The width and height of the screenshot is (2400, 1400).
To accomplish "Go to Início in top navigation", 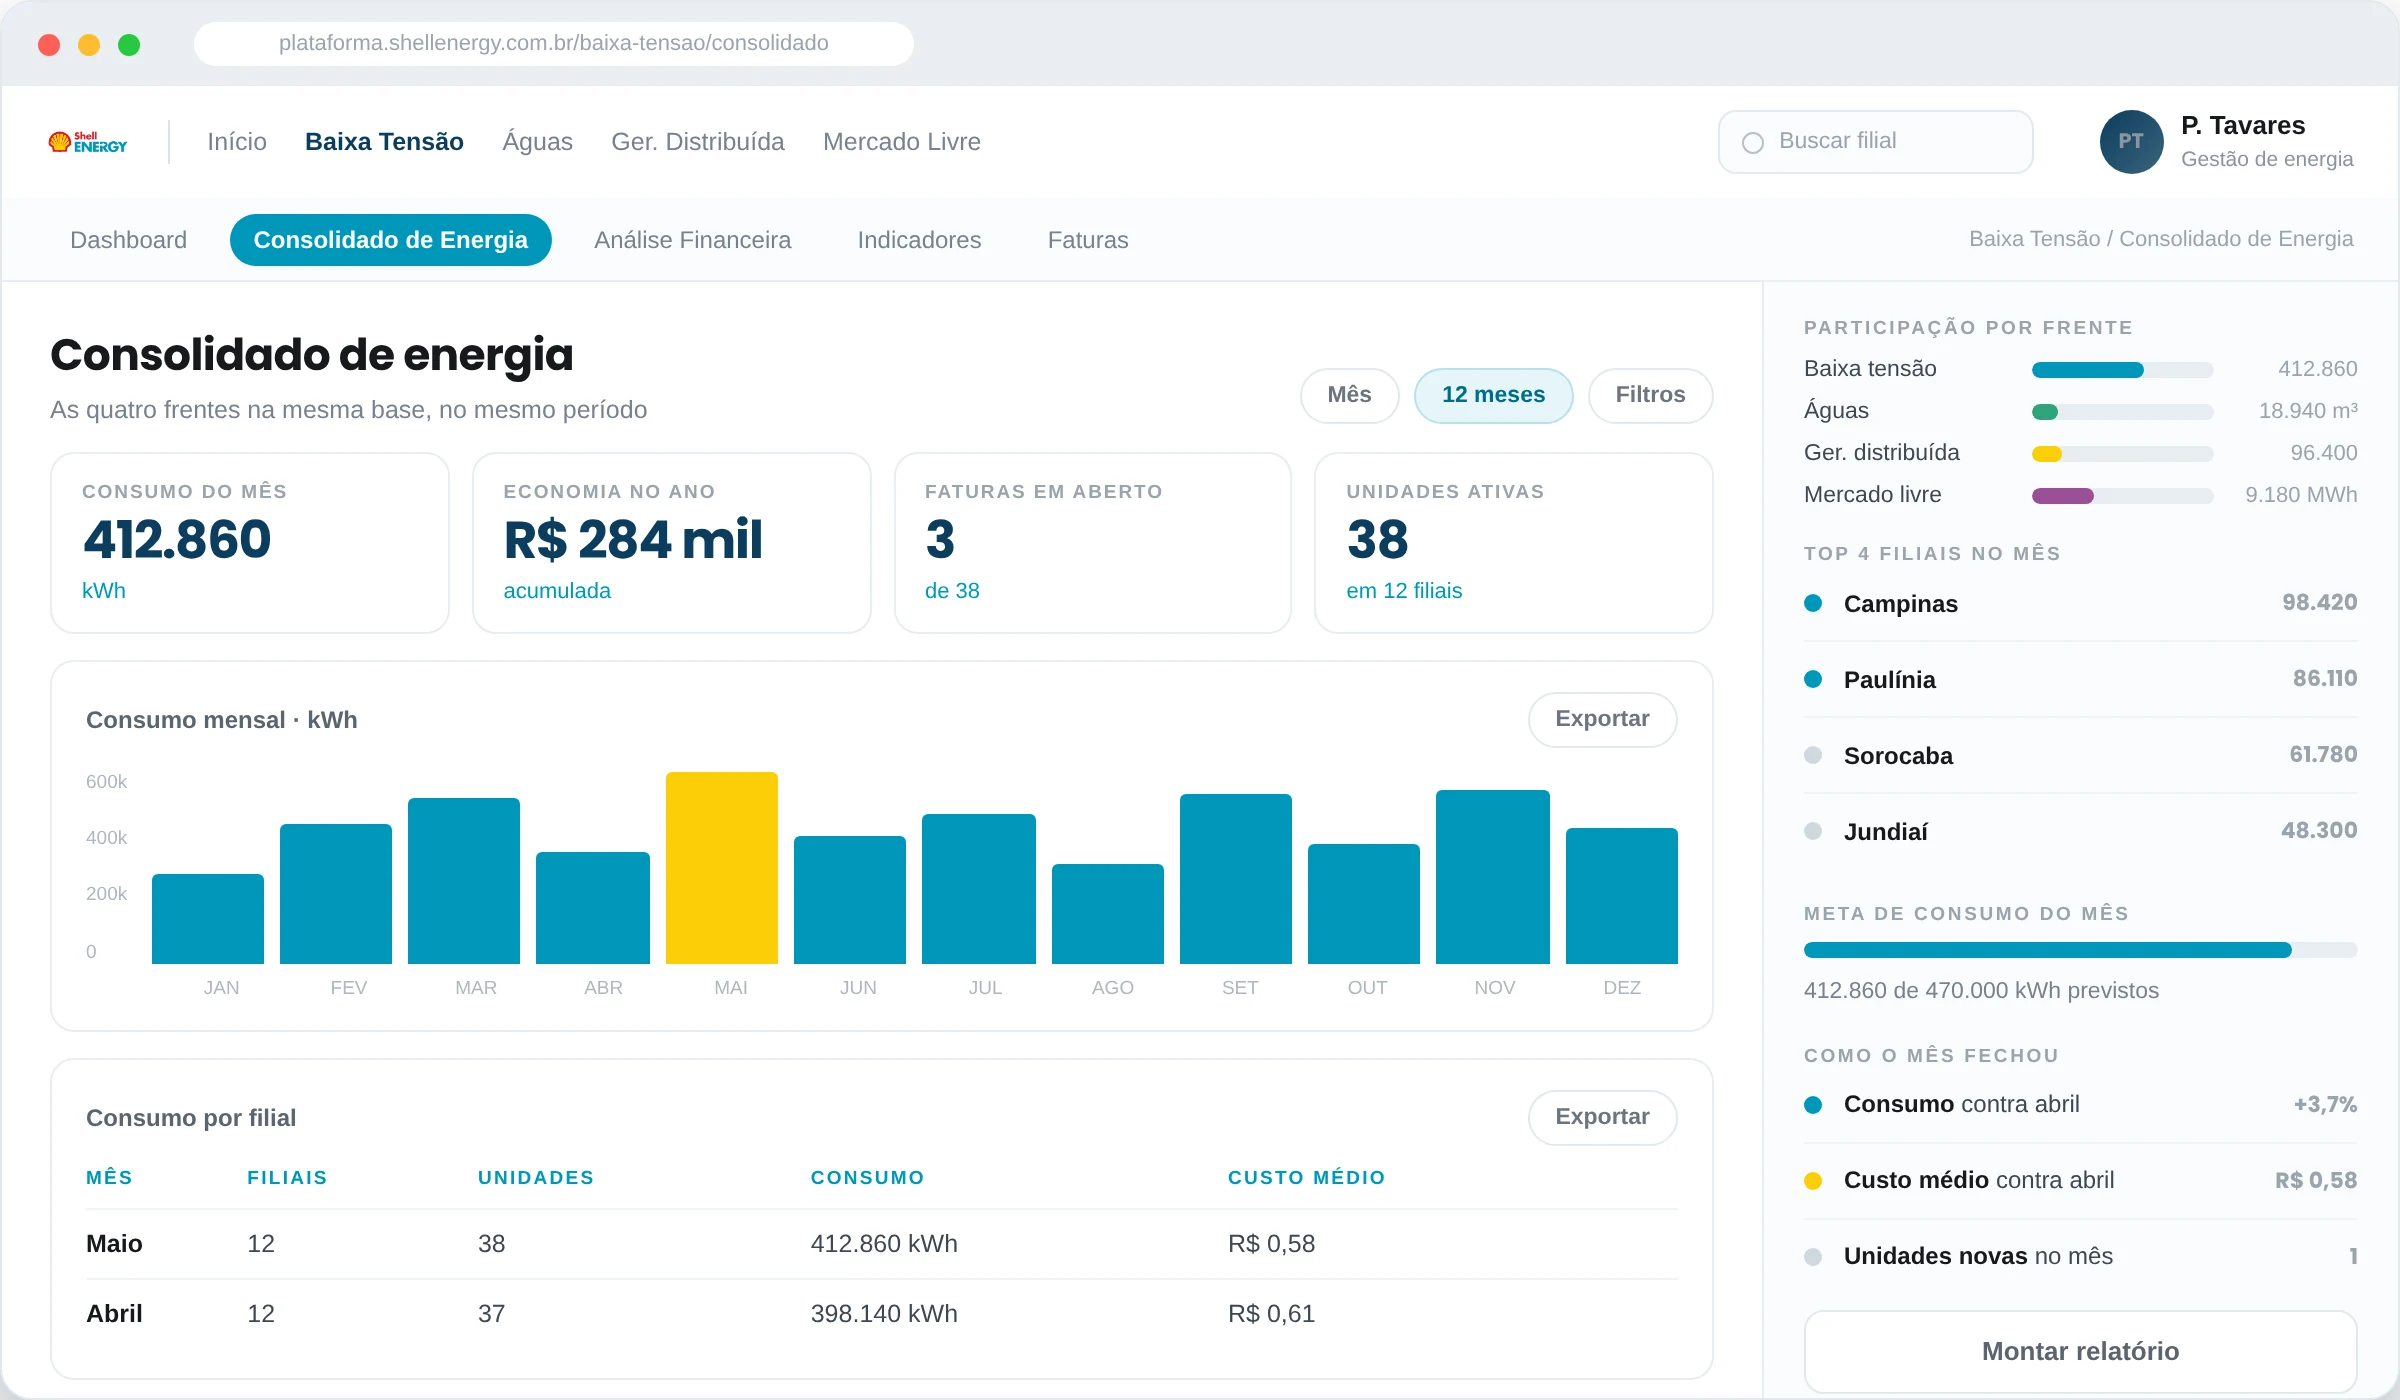I will coord(237,142).
